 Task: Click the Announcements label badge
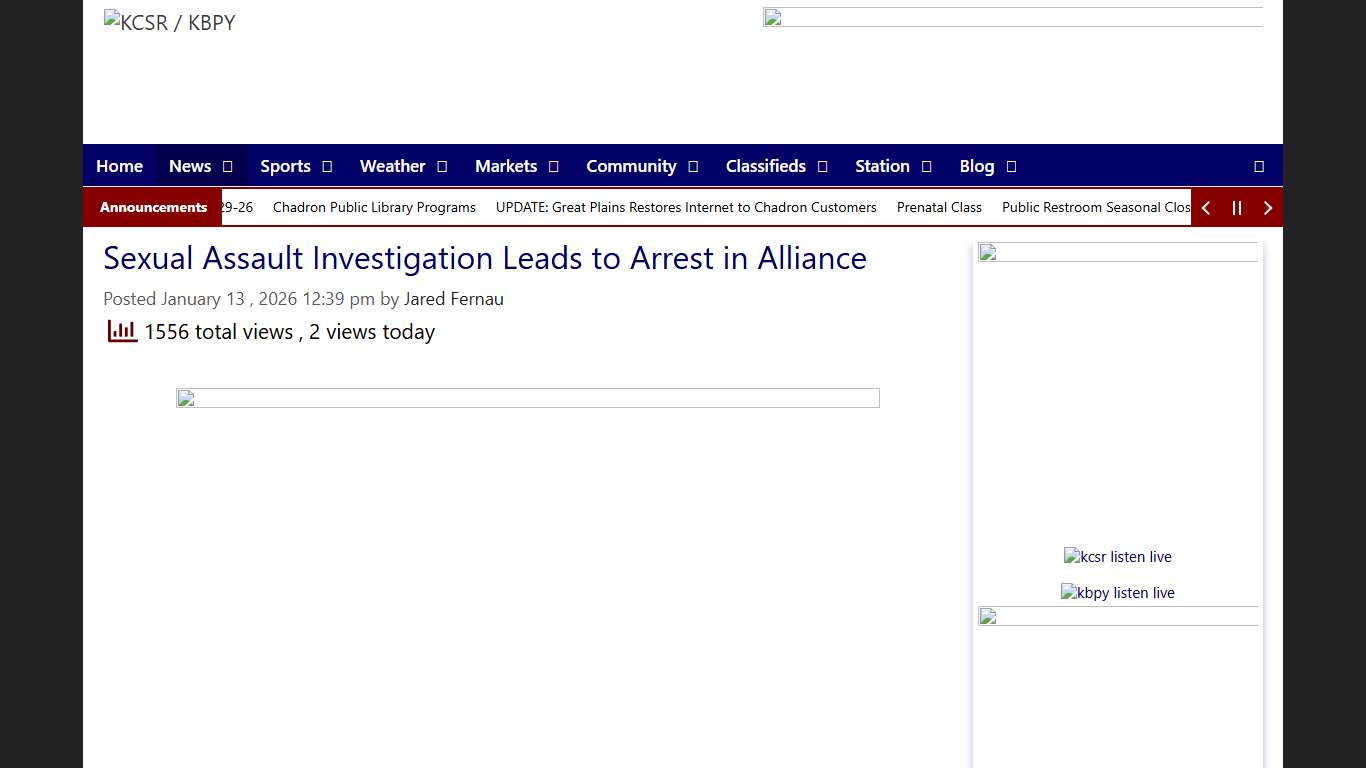point(152,207)
